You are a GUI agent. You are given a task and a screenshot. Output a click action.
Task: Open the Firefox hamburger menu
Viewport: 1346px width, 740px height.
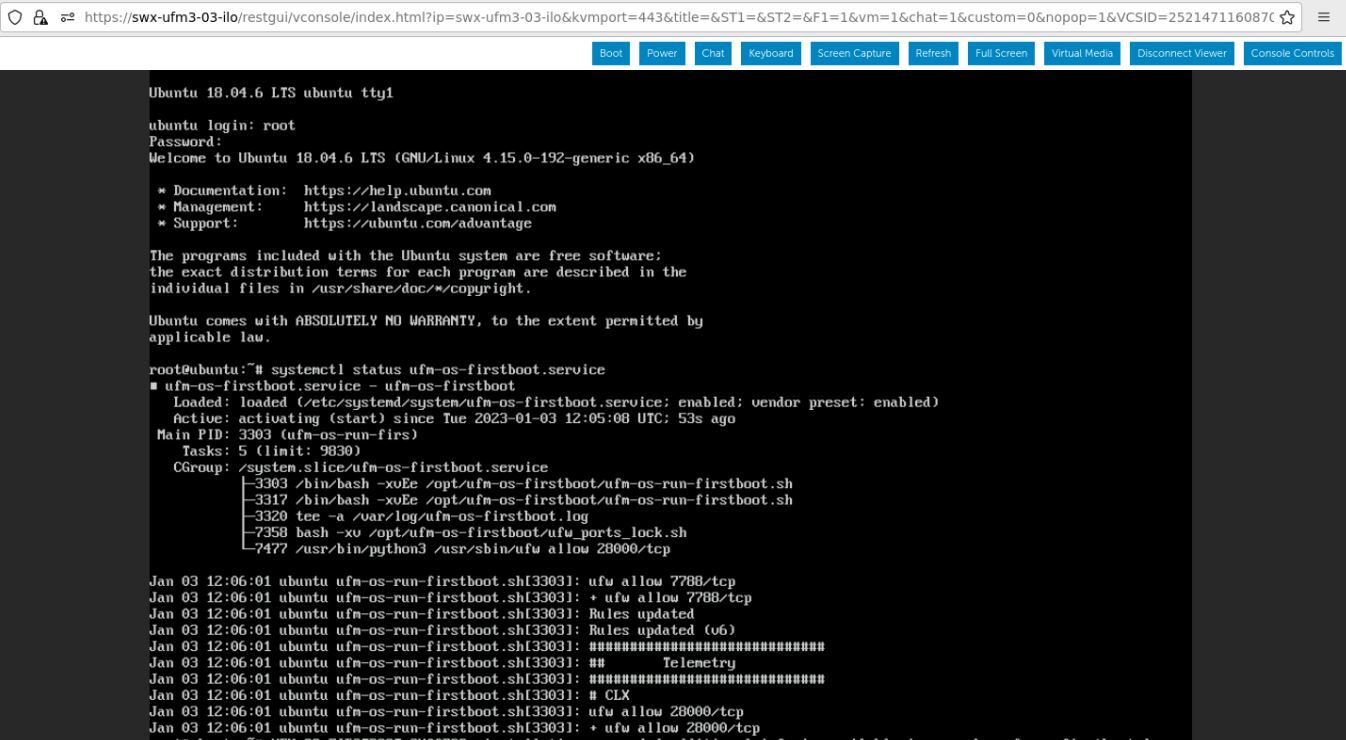[1324, 17]
